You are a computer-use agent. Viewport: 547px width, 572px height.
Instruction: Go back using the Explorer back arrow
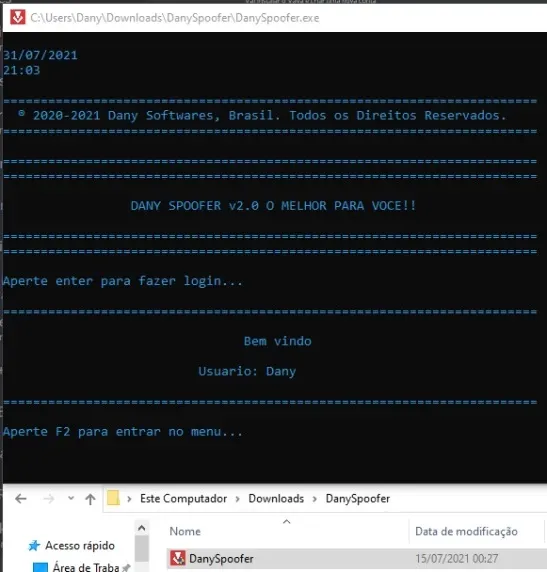point(21,499)
